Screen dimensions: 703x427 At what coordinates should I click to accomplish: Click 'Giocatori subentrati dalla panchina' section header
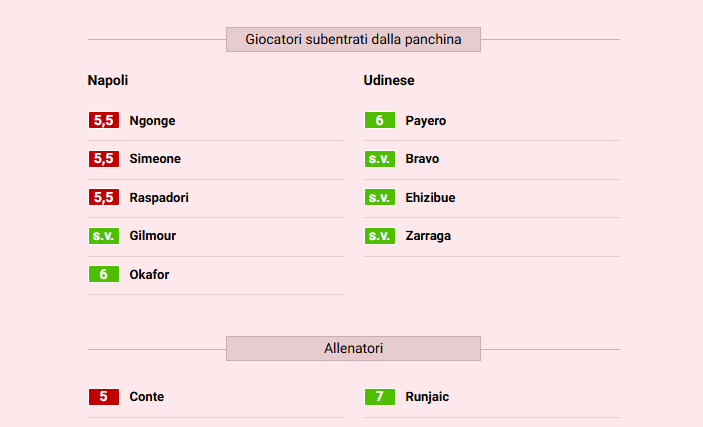(x=353, y=40)
